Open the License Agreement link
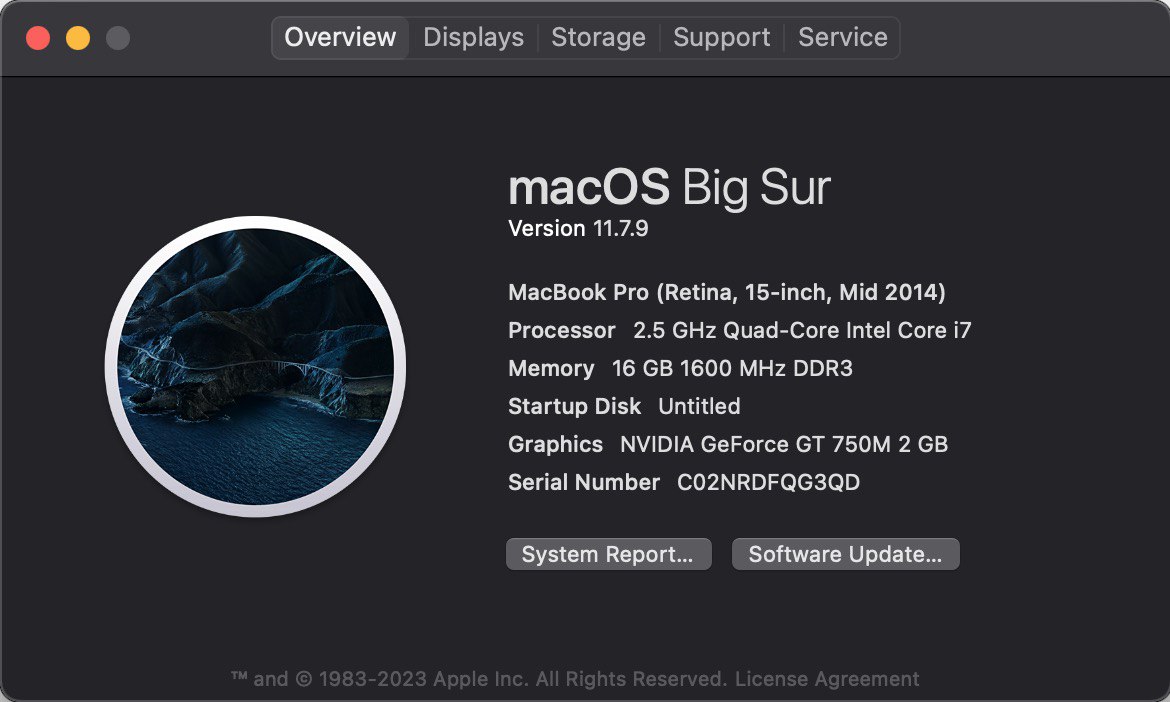This screenshot has height=702, width=1170. click(x=827, y=679)
